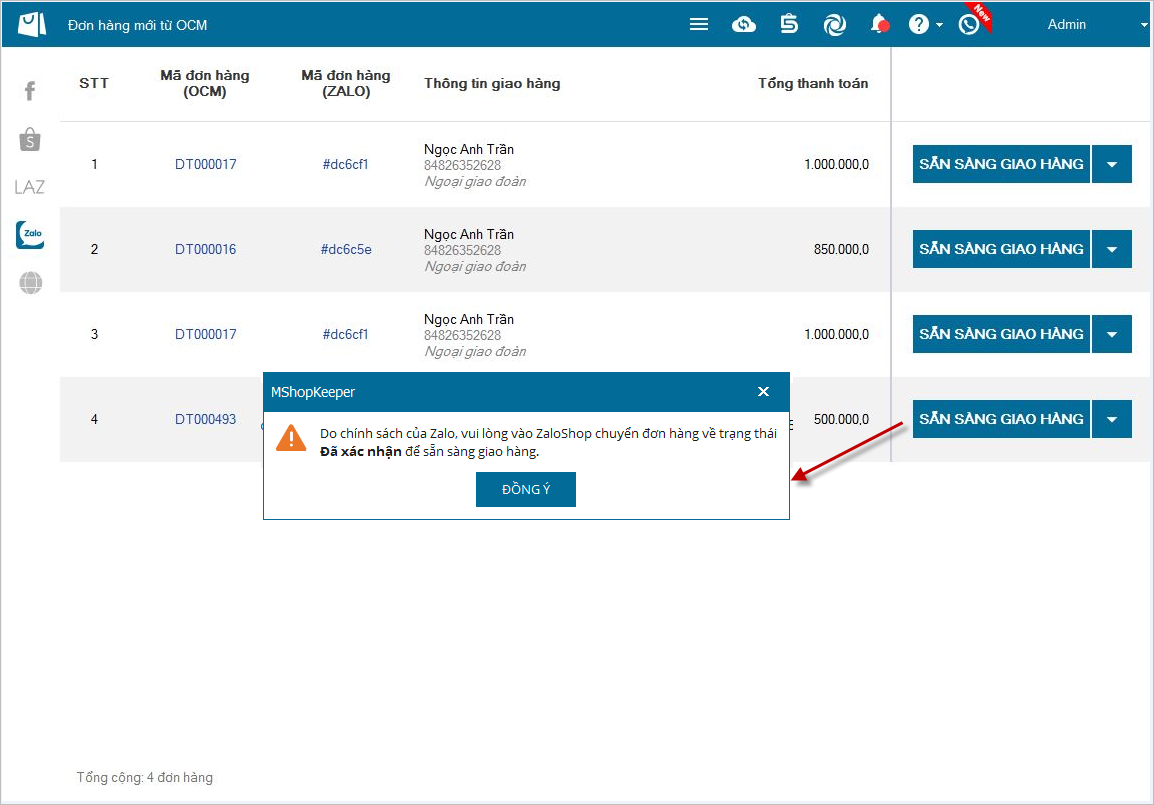Viewport: 1154px width, 805px height.
Task: Expand the action dropdown arrow for row 1
Action: [x=1112, y=164]
